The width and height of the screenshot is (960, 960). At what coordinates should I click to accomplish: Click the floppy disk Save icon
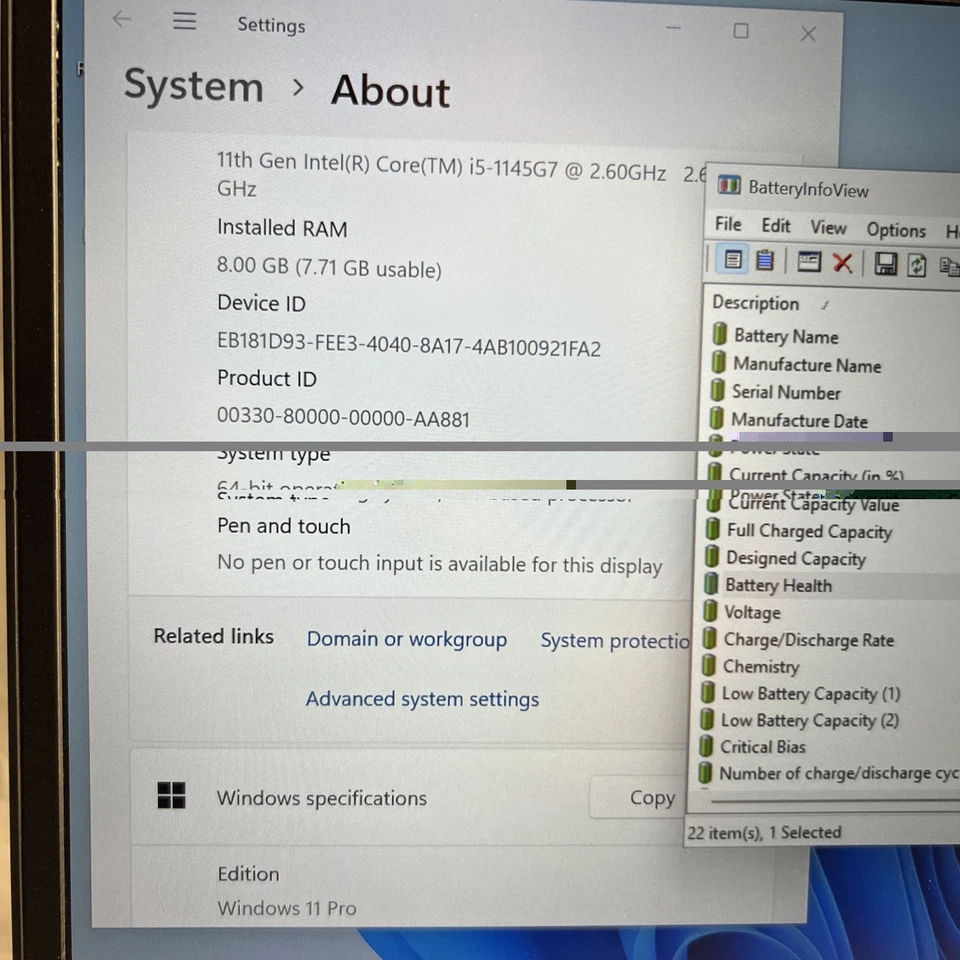885,264
